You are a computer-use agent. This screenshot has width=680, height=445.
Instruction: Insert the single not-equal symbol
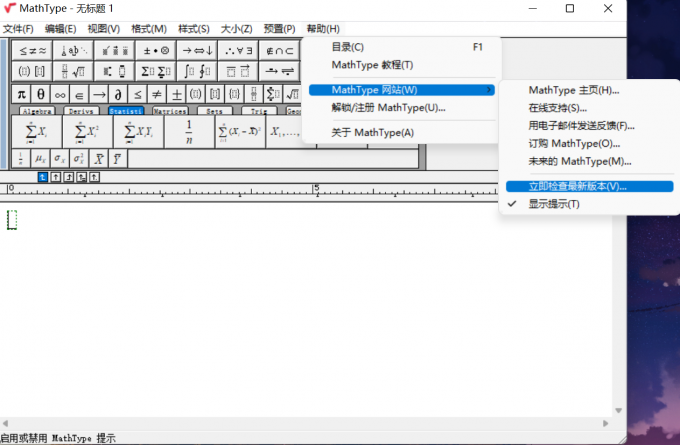click(x=157, y=94)
